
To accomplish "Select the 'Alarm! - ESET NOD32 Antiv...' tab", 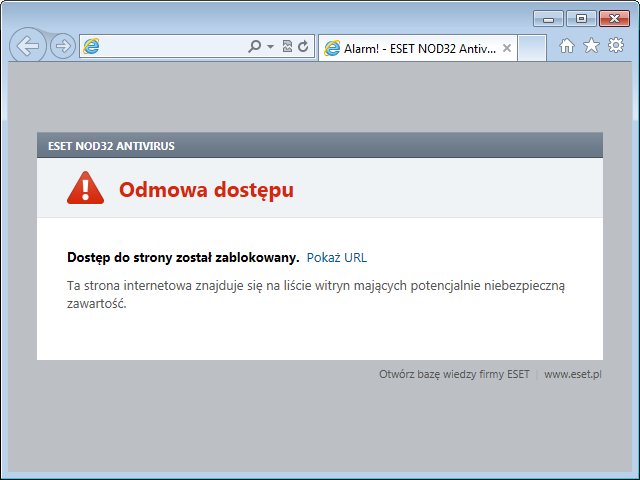I will pos(417,49).
